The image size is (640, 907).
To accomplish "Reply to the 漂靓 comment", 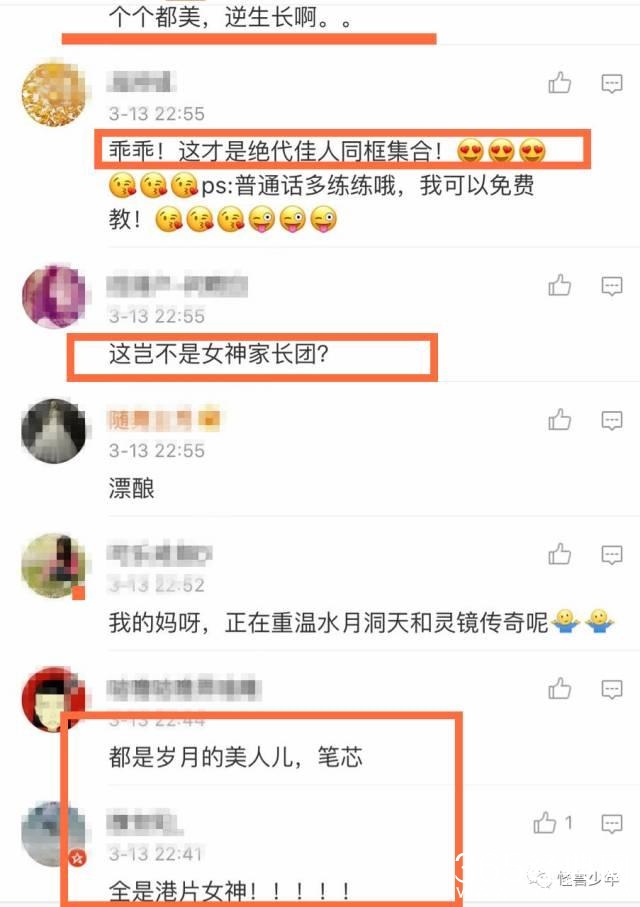I will pos(612,421).
